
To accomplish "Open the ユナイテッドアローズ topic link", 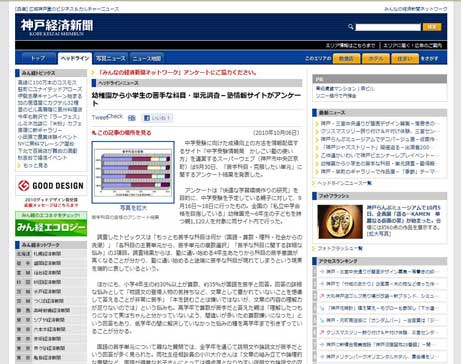I will pyautogui.click(x=50, y=89).
